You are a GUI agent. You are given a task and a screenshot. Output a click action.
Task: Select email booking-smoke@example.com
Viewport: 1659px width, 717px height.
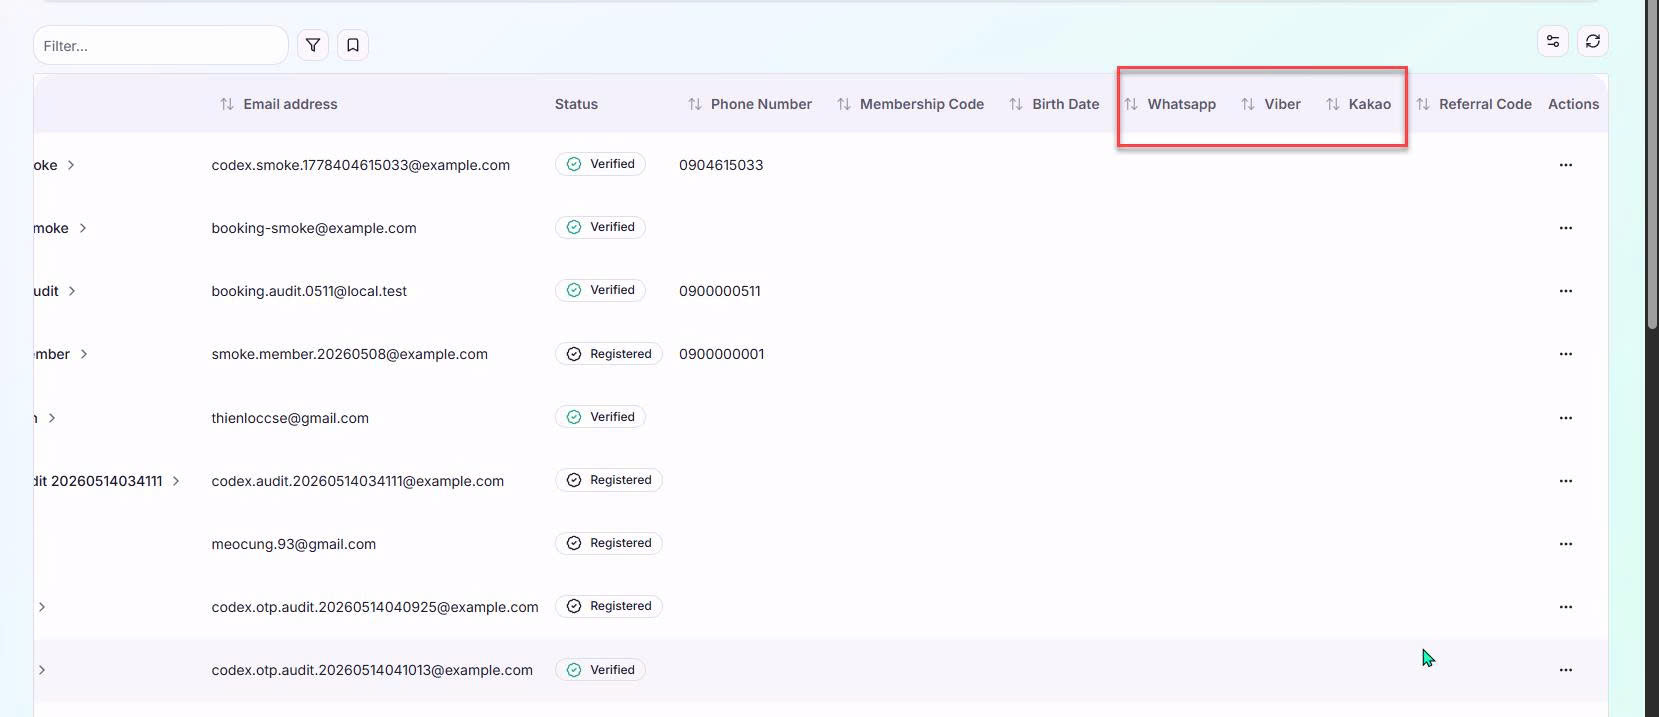pyautogui.click(x=314, y=228)
